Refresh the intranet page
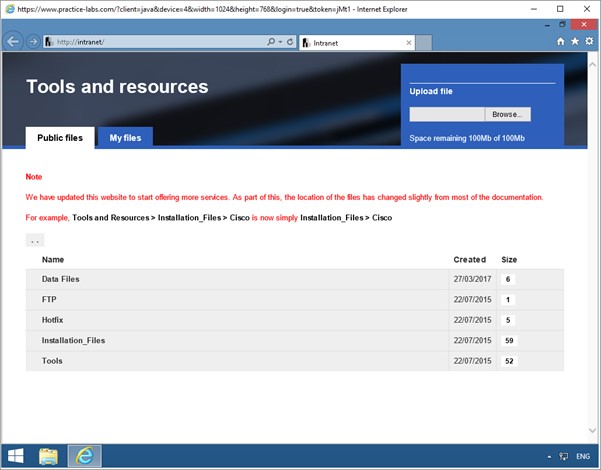Viewport: 601px width, 470px height. pos(290,41)
